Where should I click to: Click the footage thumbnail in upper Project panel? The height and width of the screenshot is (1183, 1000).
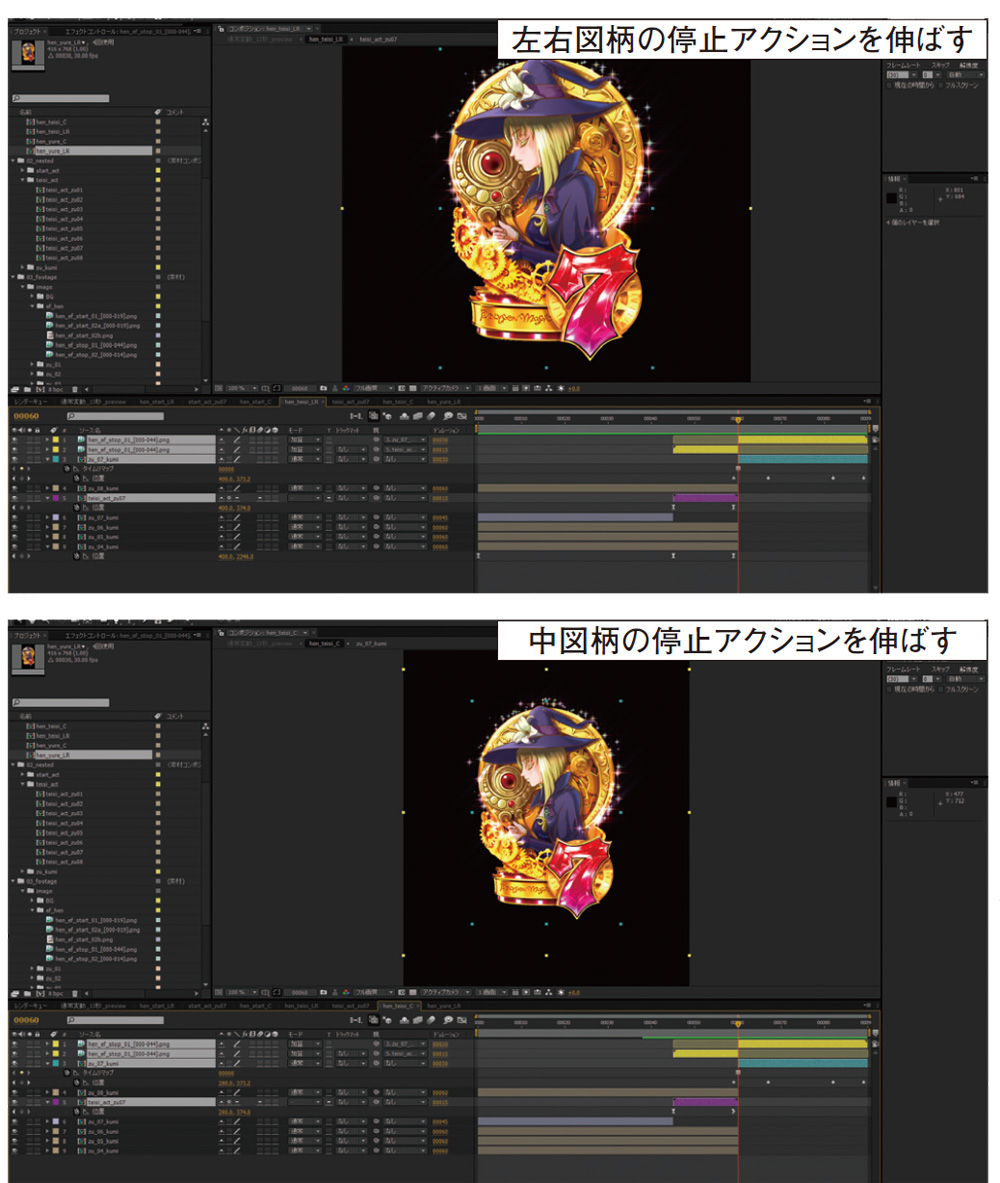coord(28,55)
